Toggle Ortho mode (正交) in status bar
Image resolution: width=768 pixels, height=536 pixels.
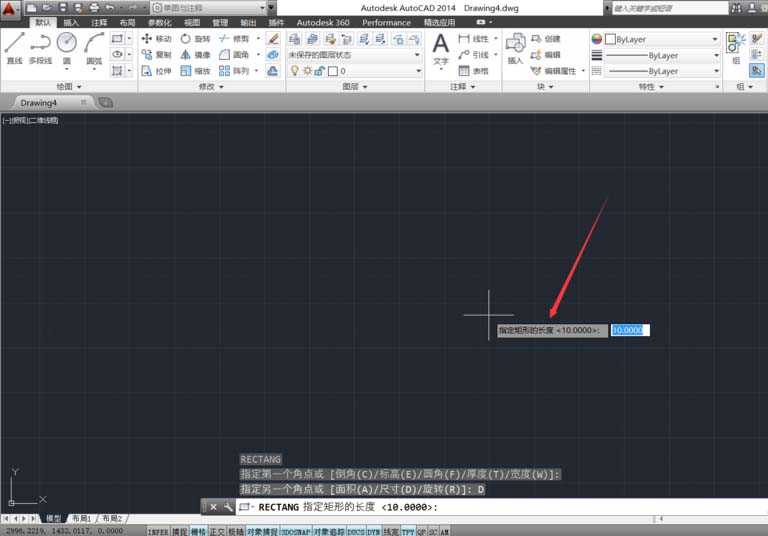[217, 531]
